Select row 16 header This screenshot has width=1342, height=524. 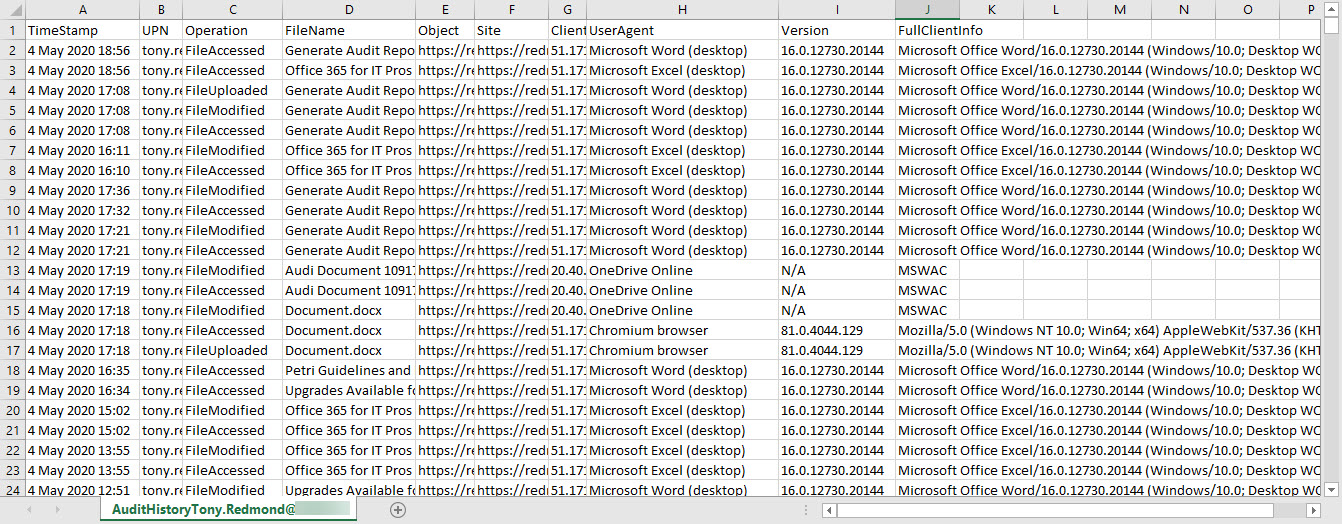(x=12, y=330)
